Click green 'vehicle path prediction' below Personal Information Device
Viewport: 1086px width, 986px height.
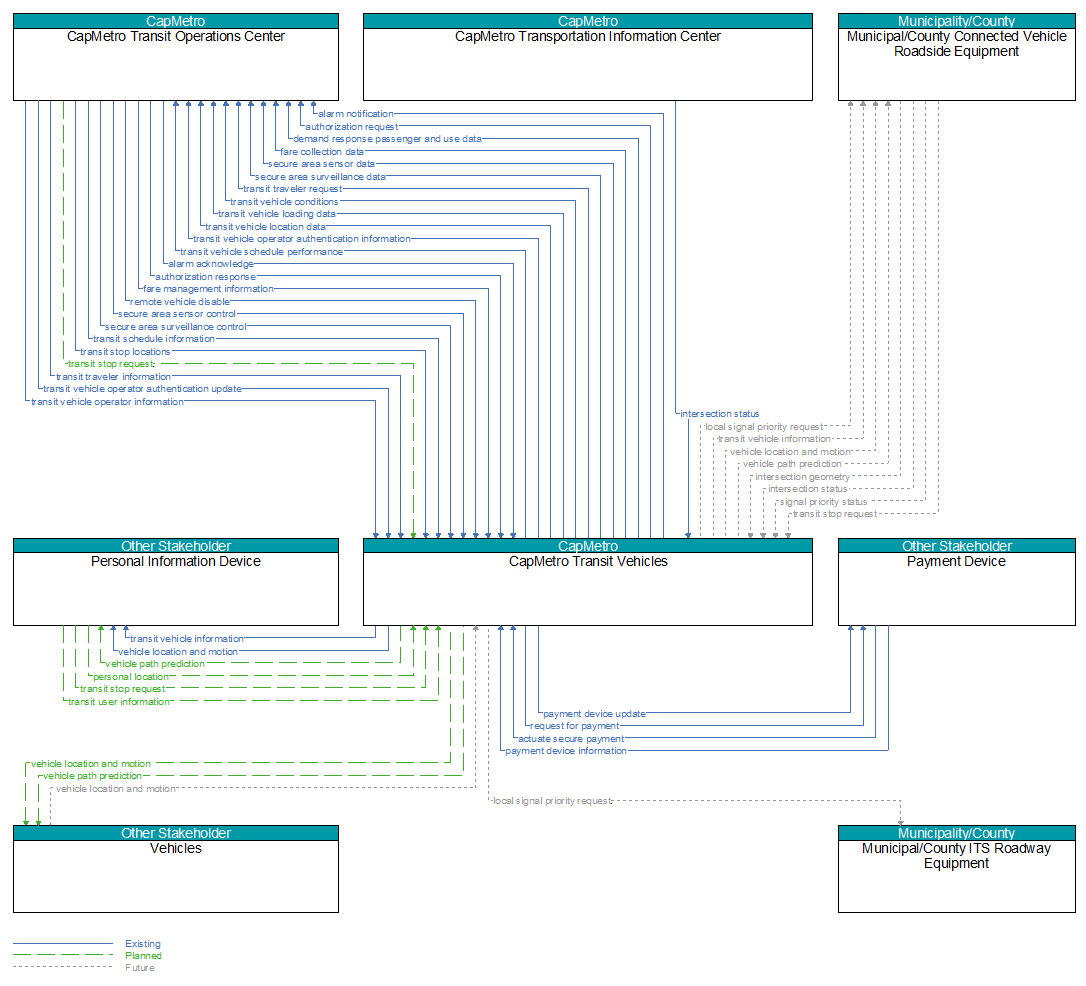coord(155,664)
